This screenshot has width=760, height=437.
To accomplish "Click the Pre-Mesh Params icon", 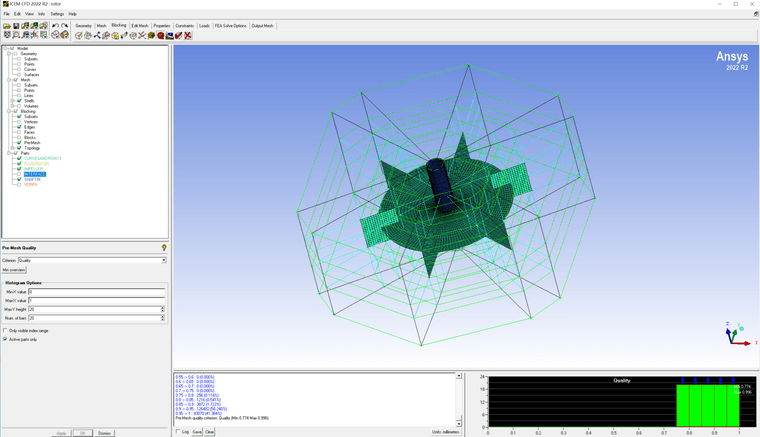I will (151, 35).
